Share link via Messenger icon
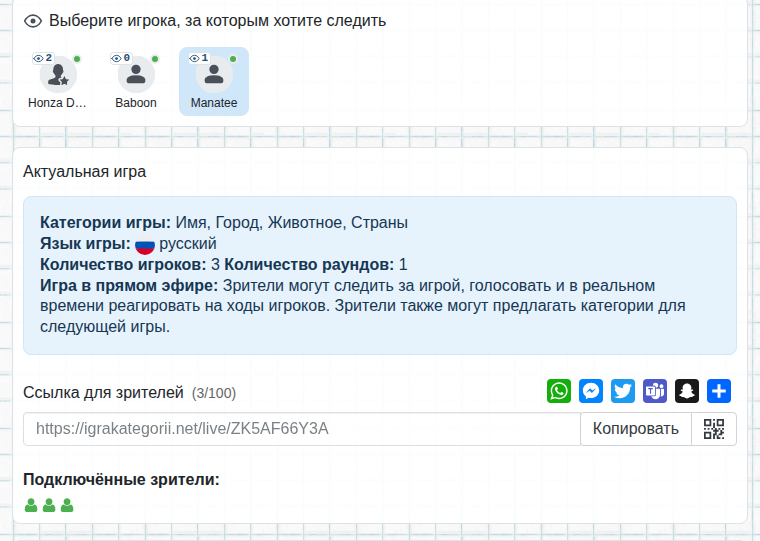This screenshot has width=760, height=541. coord(591,391)
